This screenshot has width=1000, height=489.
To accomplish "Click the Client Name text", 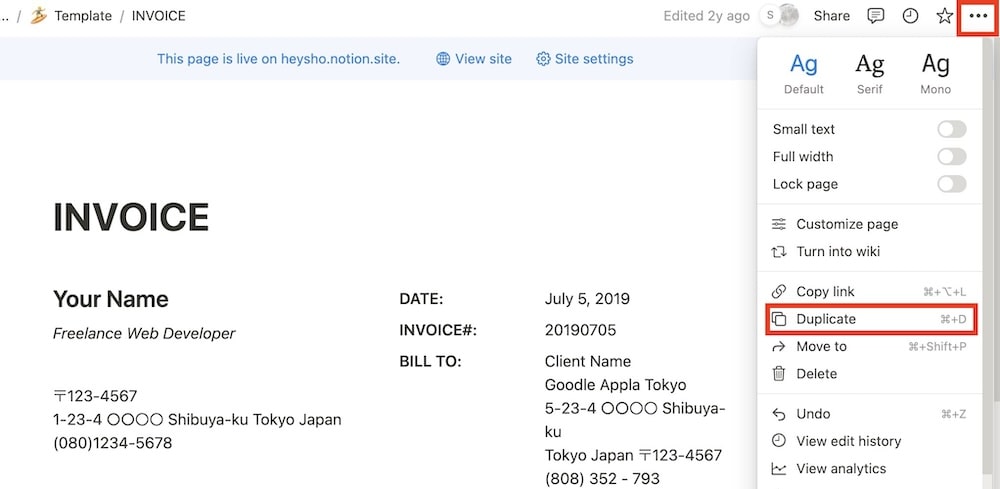I will 587,361.
